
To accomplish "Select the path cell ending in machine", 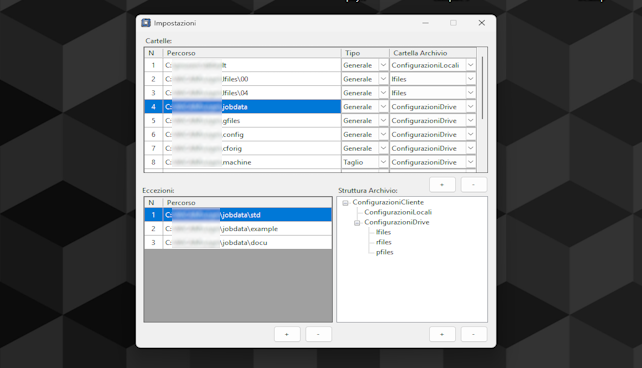I will (x=252, y=162).
